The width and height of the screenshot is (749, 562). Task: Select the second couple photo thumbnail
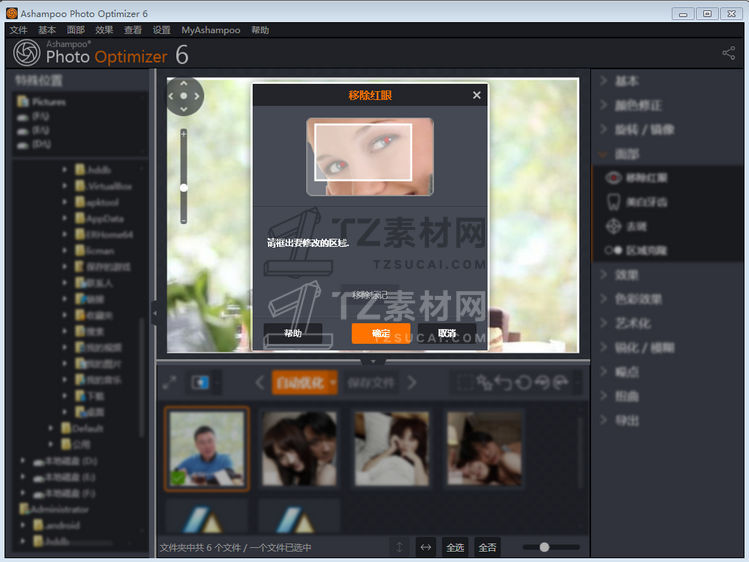click(300, 449)
